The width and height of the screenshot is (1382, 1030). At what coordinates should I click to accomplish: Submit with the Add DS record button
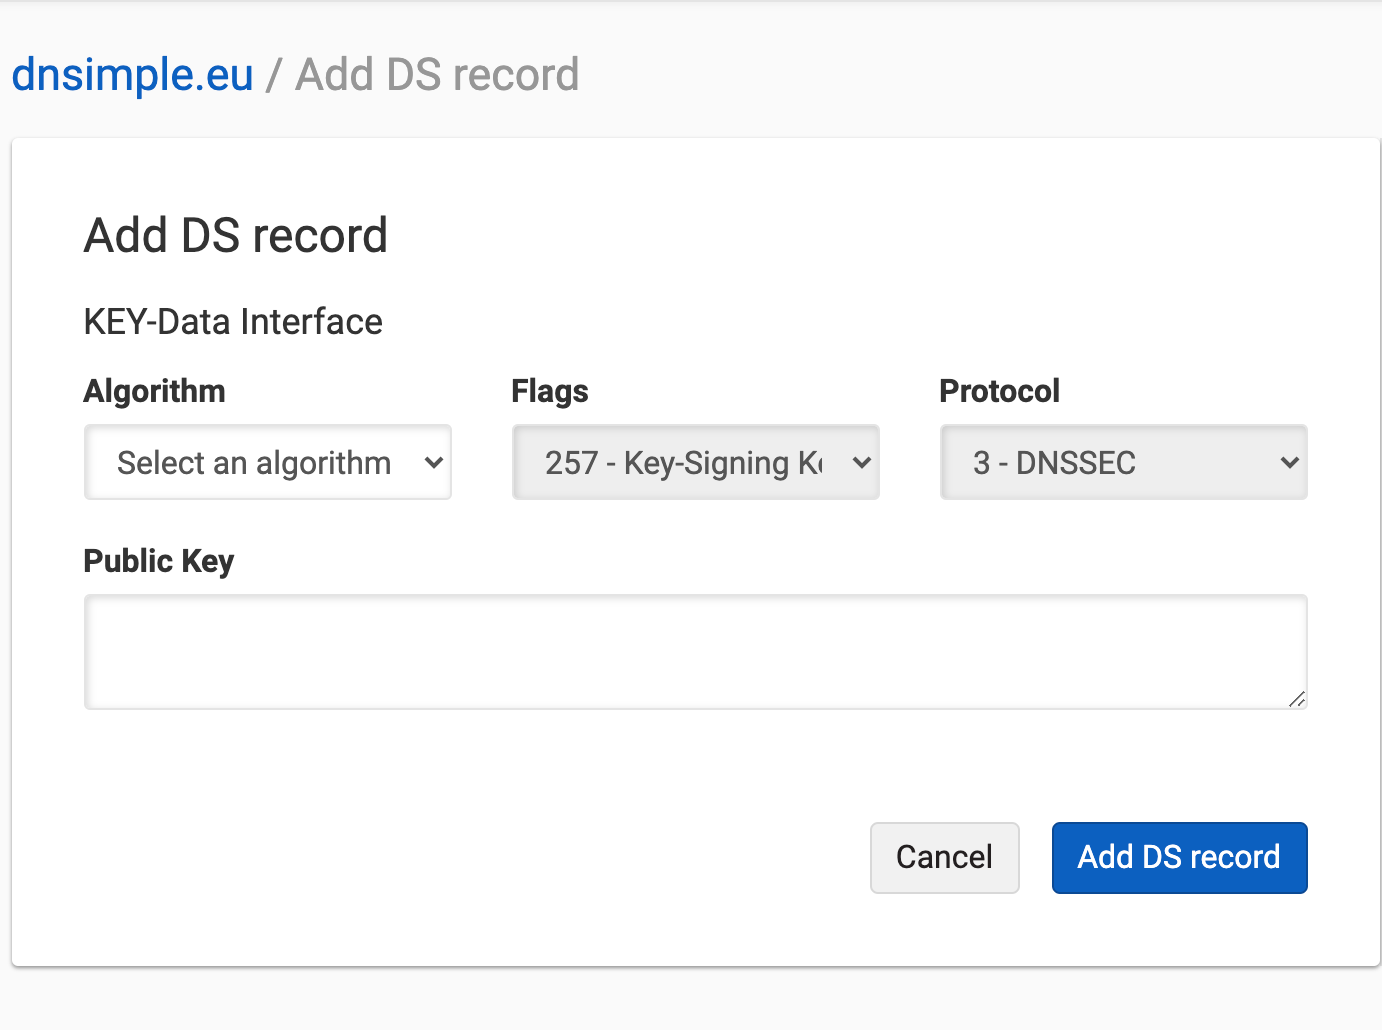[x=1179, y=857]
